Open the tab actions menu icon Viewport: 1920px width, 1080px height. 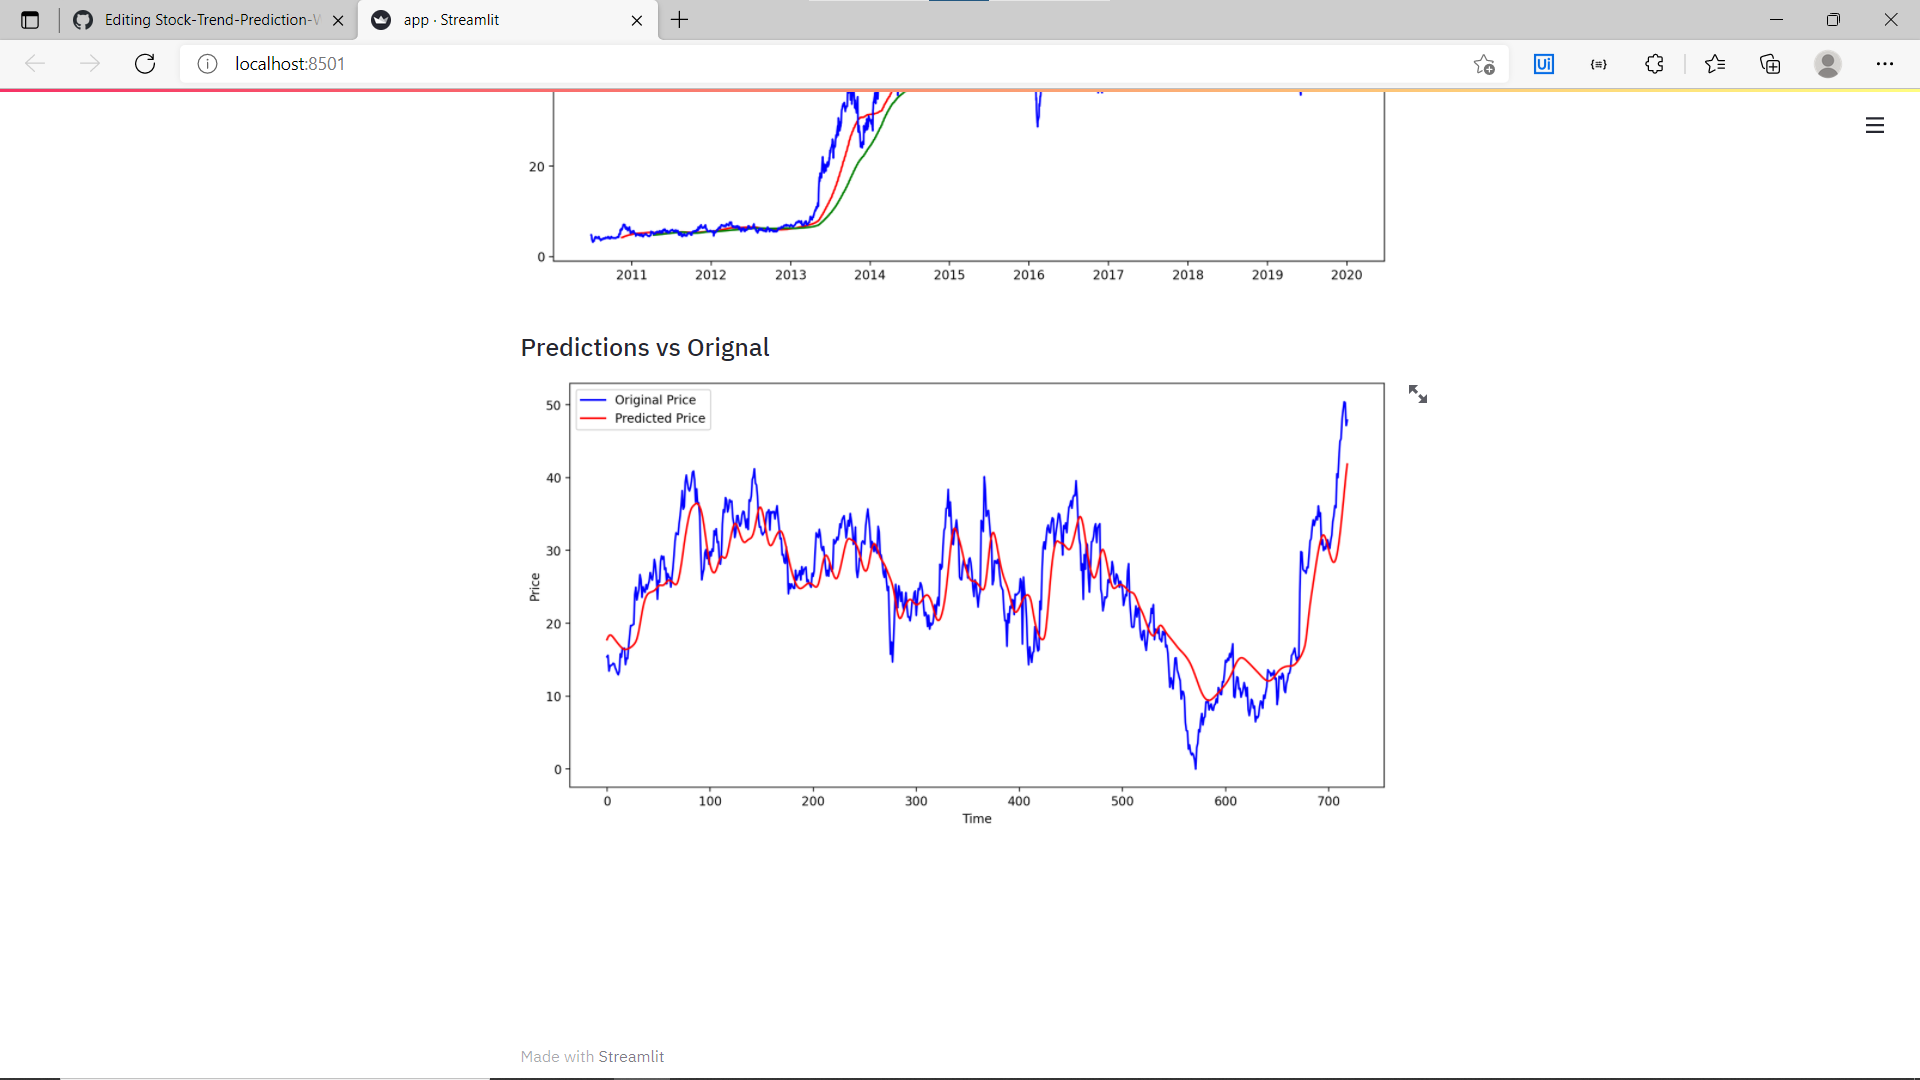coord(30,20)
